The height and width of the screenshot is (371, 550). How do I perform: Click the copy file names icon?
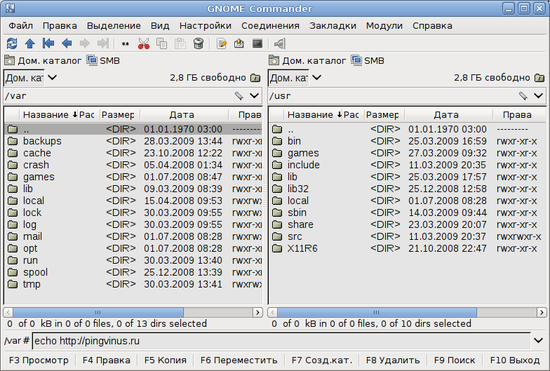pyautogui.click(x=125, y=44)
